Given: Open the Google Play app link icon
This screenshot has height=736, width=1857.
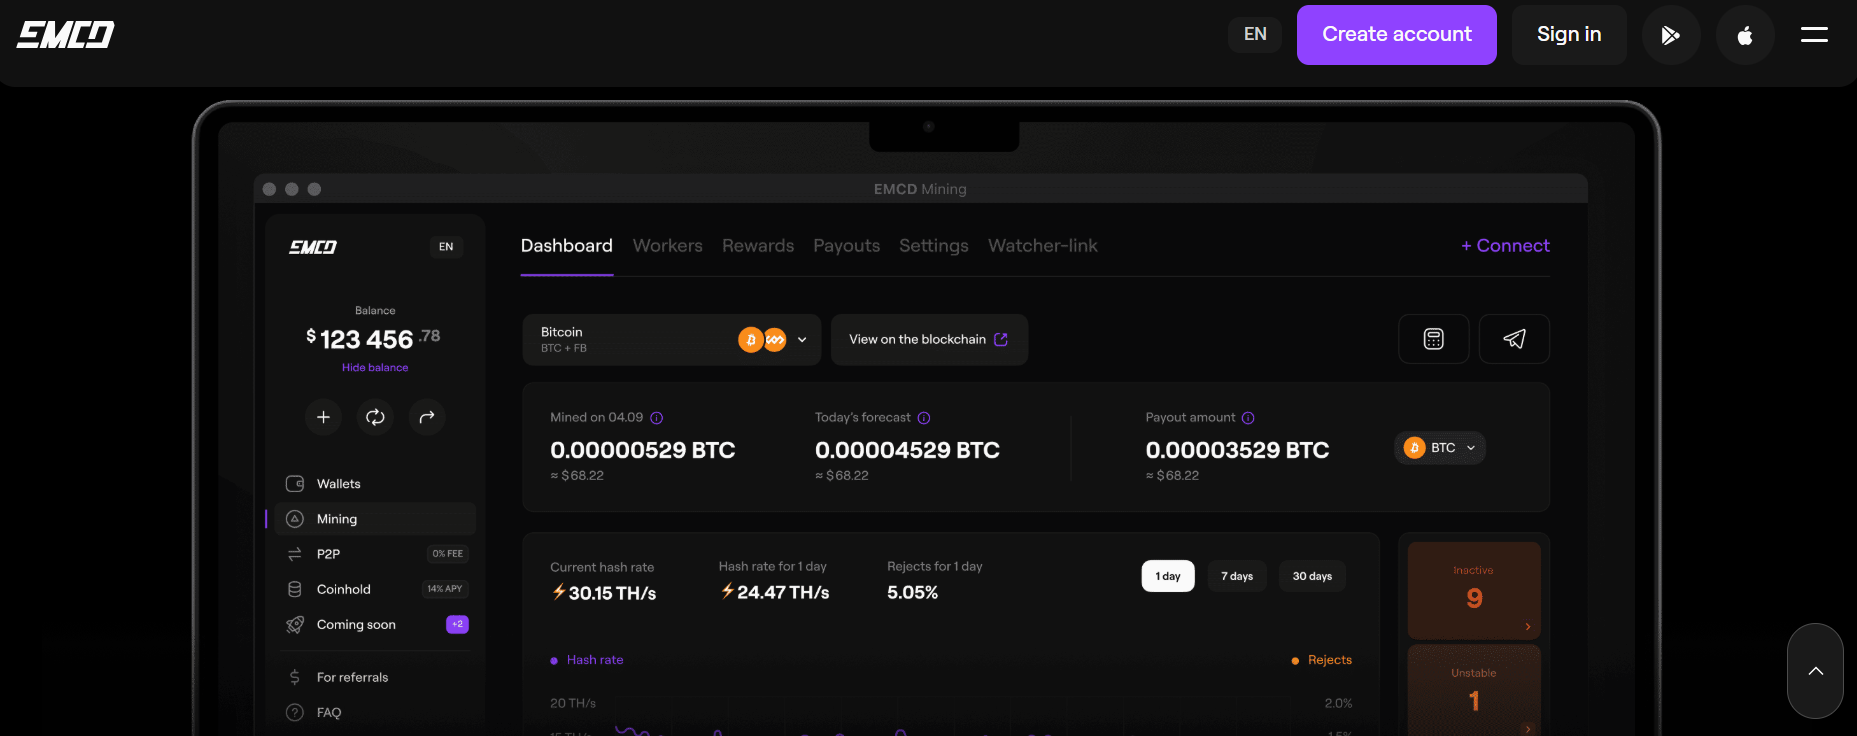Looking at the screenshot, I should [x=1671, y=35].
